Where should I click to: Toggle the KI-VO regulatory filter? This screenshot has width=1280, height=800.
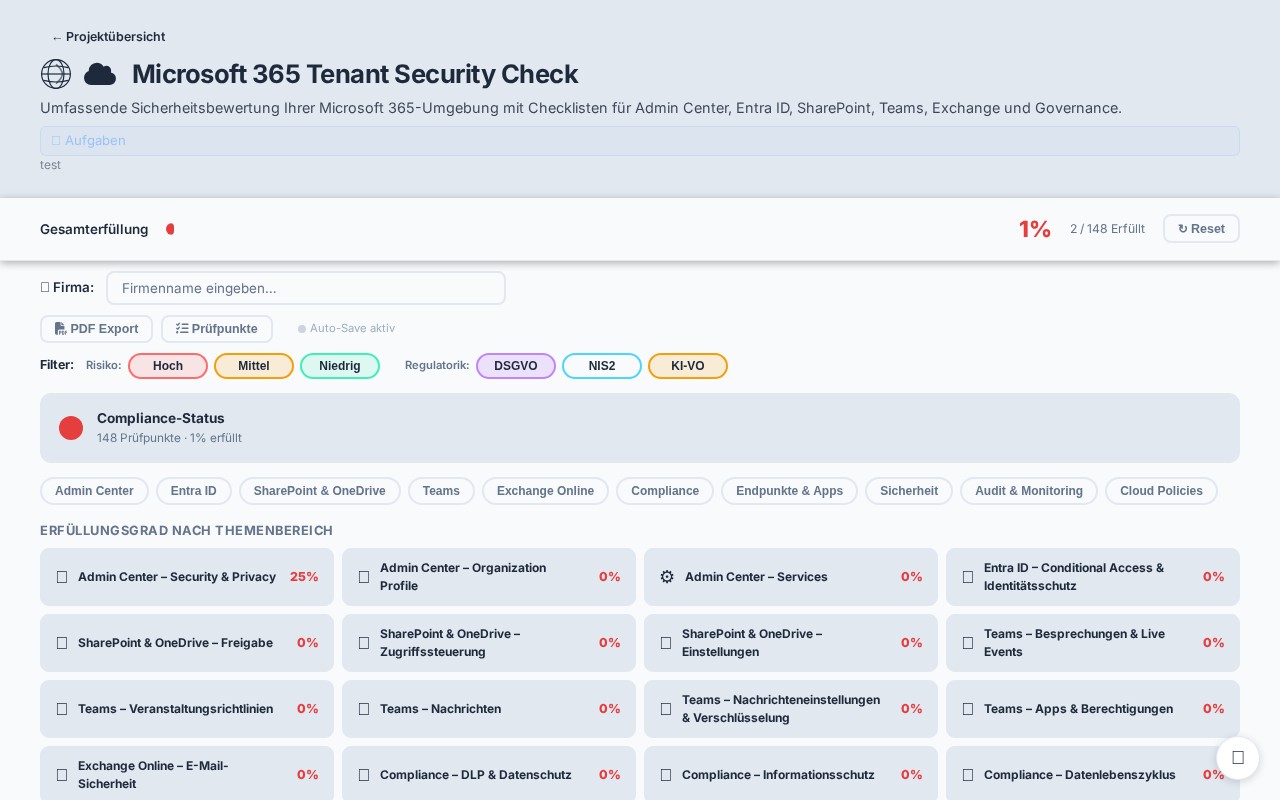tap(688, 366)
